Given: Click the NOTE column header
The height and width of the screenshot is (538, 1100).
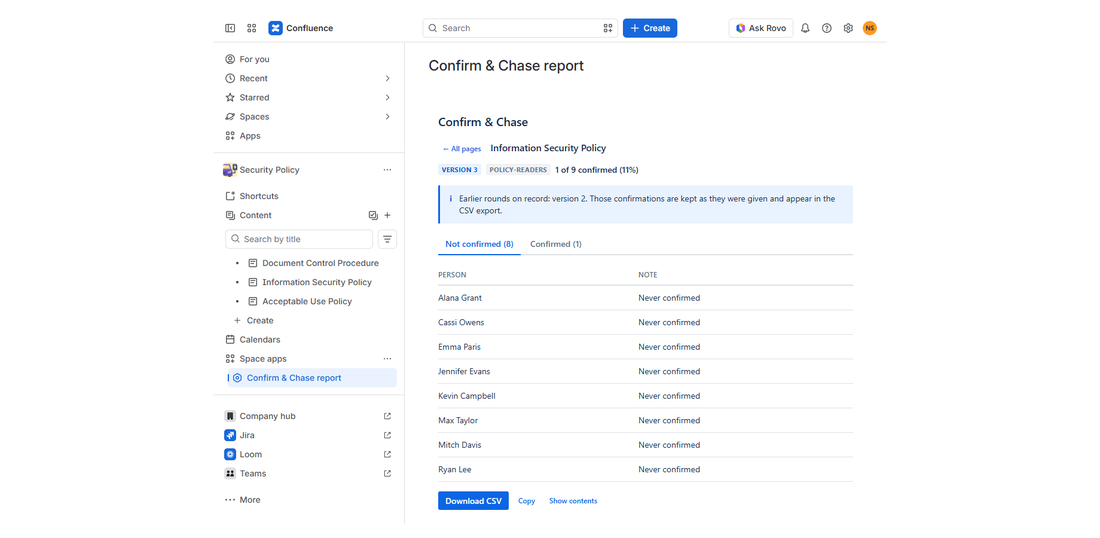Looking at the screenshot, I should 648,275.
